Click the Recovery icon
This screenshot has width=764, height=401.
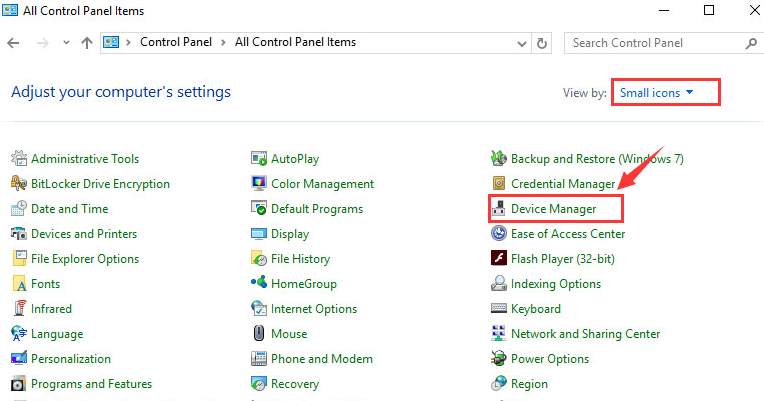pos(259,383)
